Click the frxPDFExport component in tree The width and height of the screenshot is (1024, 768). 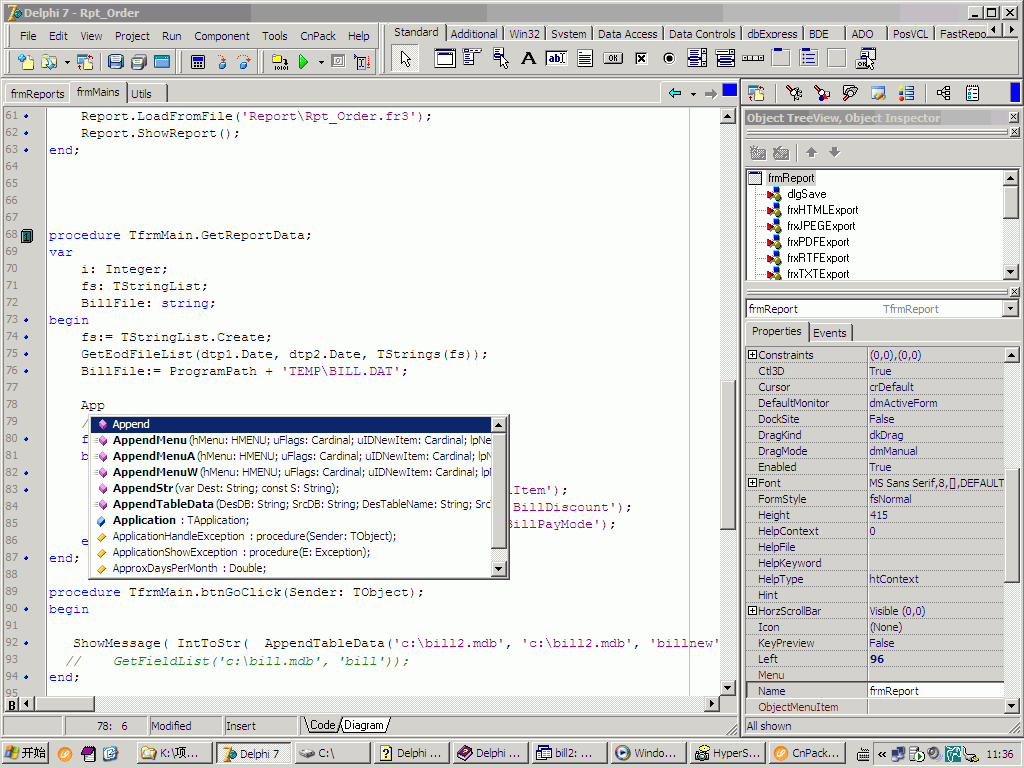point(817,242)
